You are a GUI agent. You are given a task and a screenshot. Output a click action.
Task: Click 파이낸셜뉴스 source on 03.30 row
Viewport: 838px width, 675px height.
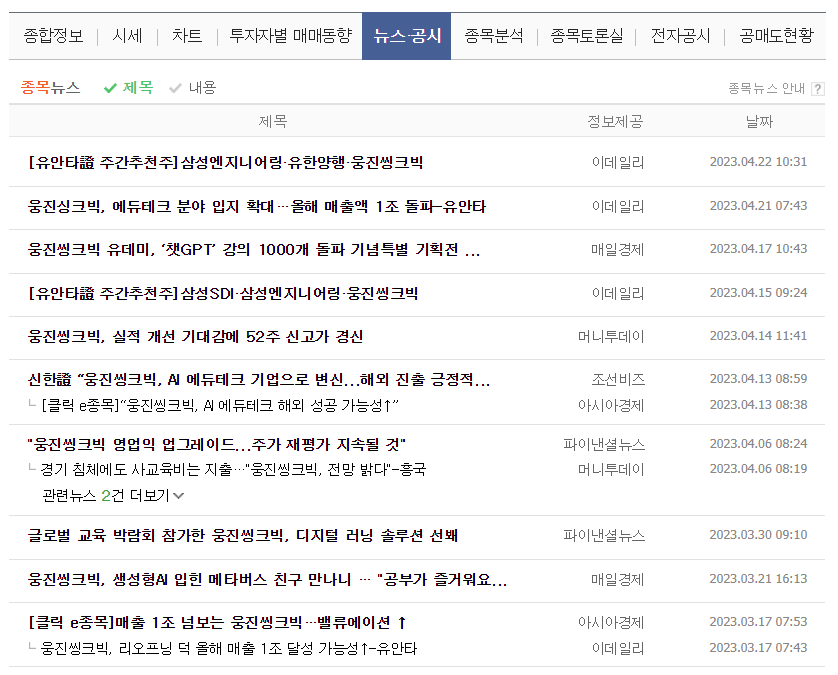[604, 535]
